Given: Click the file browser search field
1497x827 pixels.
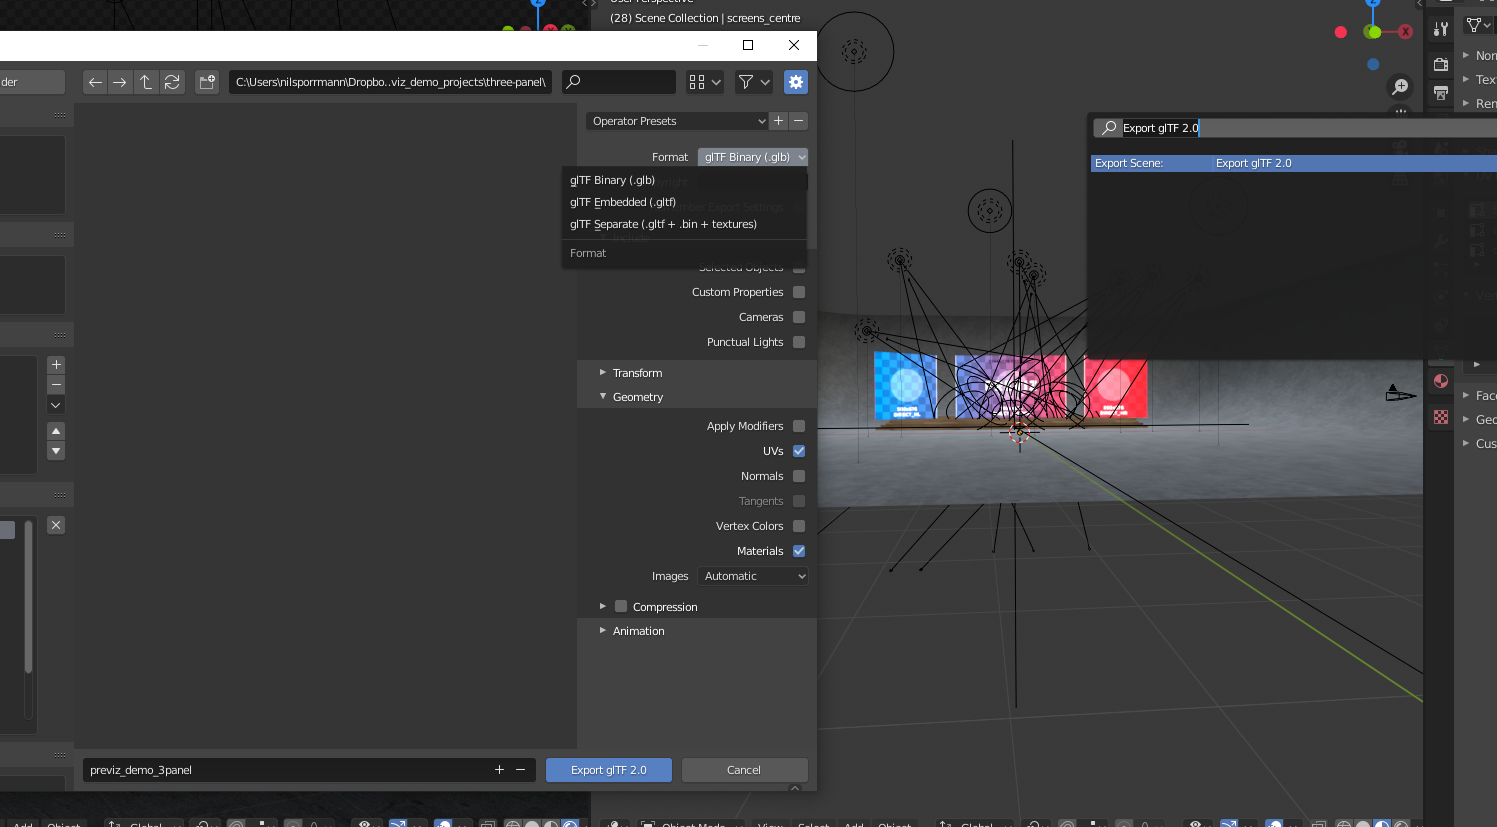Looking at the screenshot, I should pyautogui.click(x=619, y=82).
